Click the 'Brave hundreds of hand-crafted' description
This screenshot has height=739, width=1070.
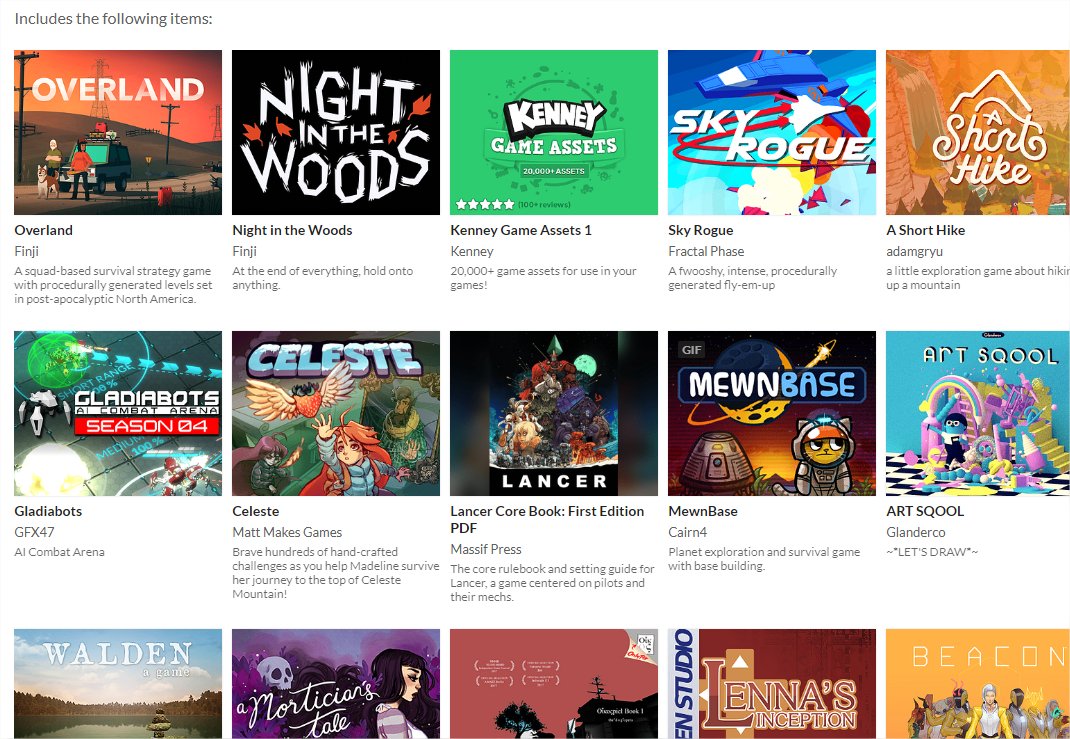pos(336,573)
